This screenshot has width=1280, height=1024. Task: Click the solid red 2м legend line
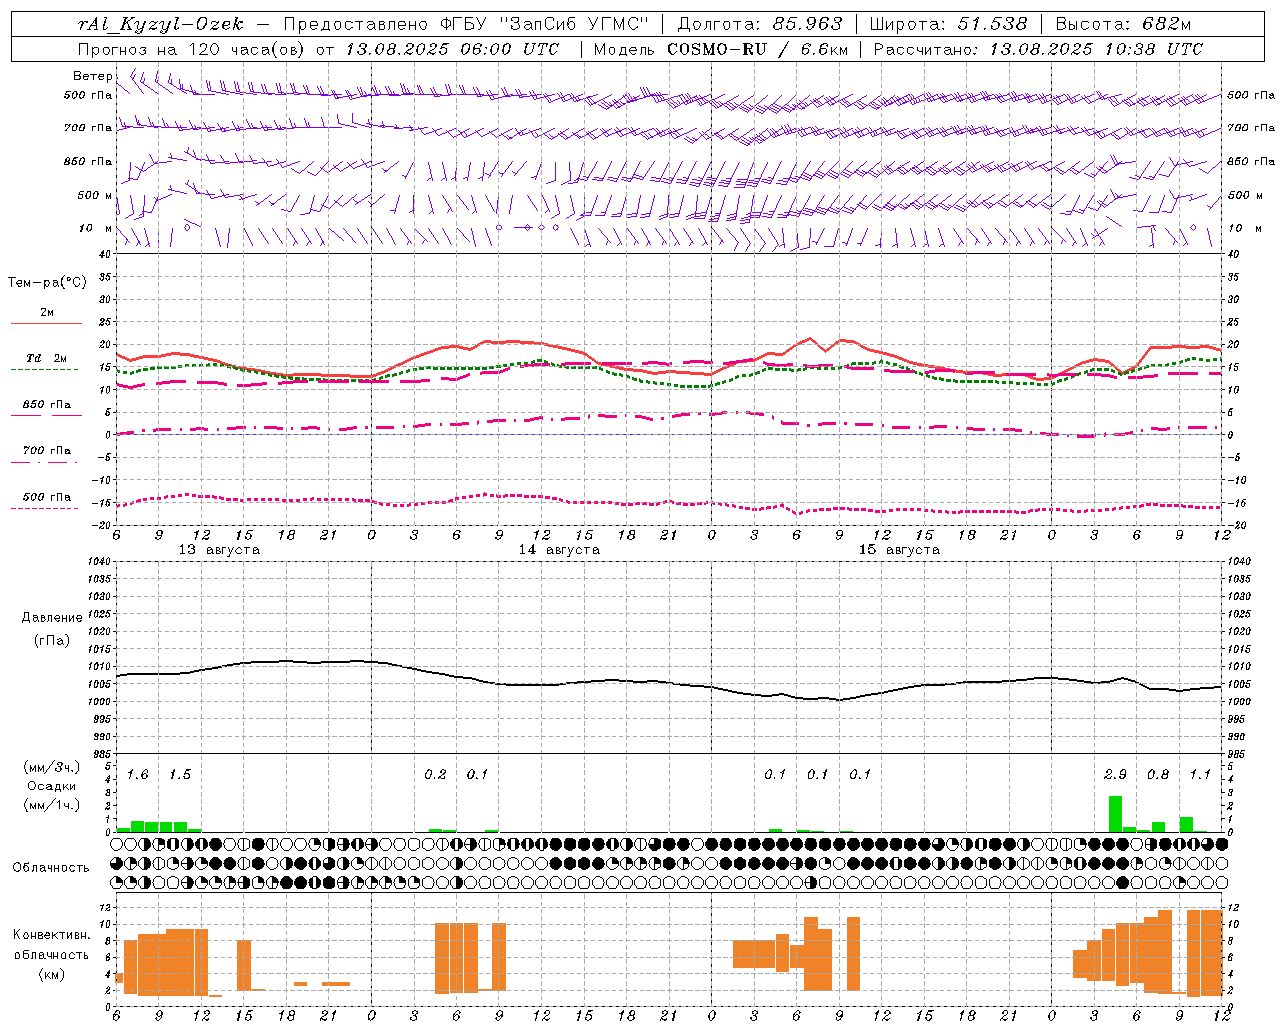(x=46, y=323)
